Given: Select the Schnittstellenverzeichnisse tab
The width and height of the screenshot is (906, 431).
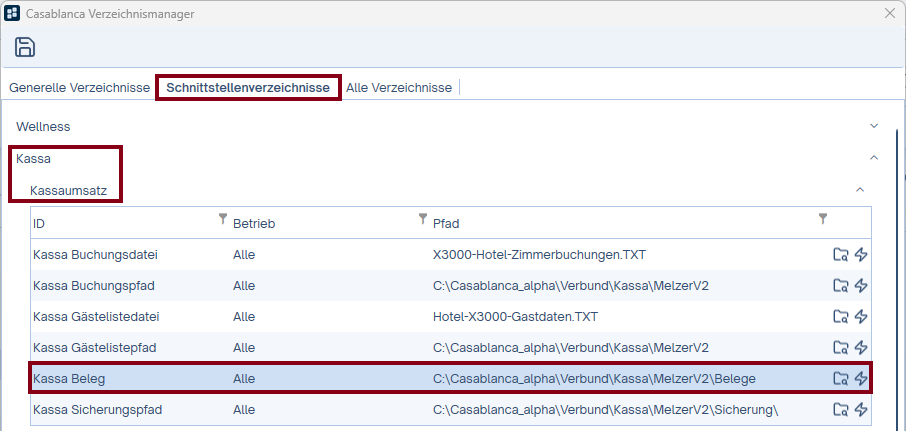Looking at the screenshot, I should pyautogui.click(x=248, y=88).
